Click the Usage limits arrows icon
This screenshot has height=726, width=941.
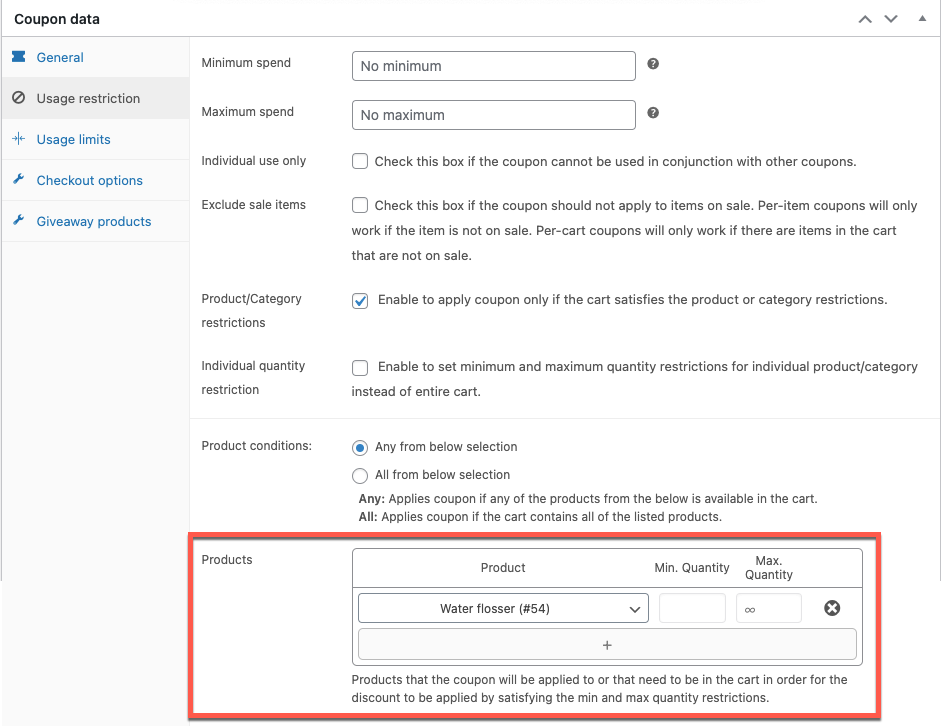point(19,139)
